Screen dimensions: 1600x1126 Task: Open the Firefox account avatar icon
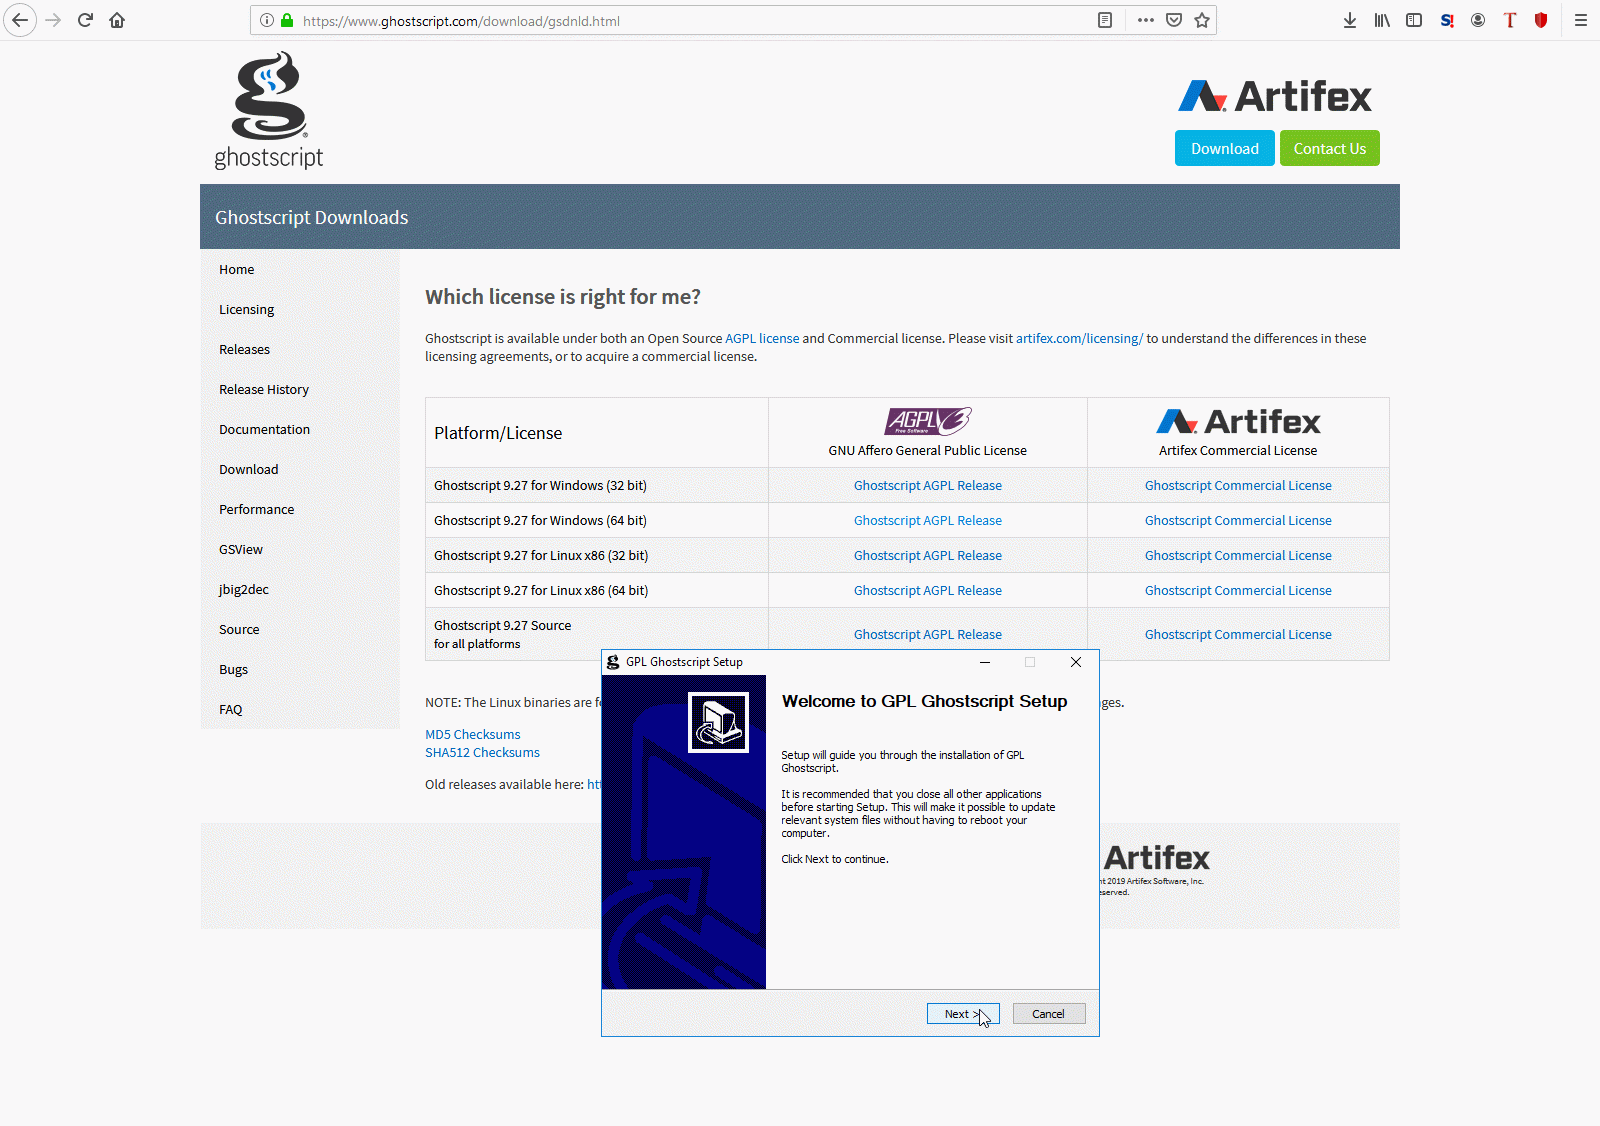[1478, 20]
